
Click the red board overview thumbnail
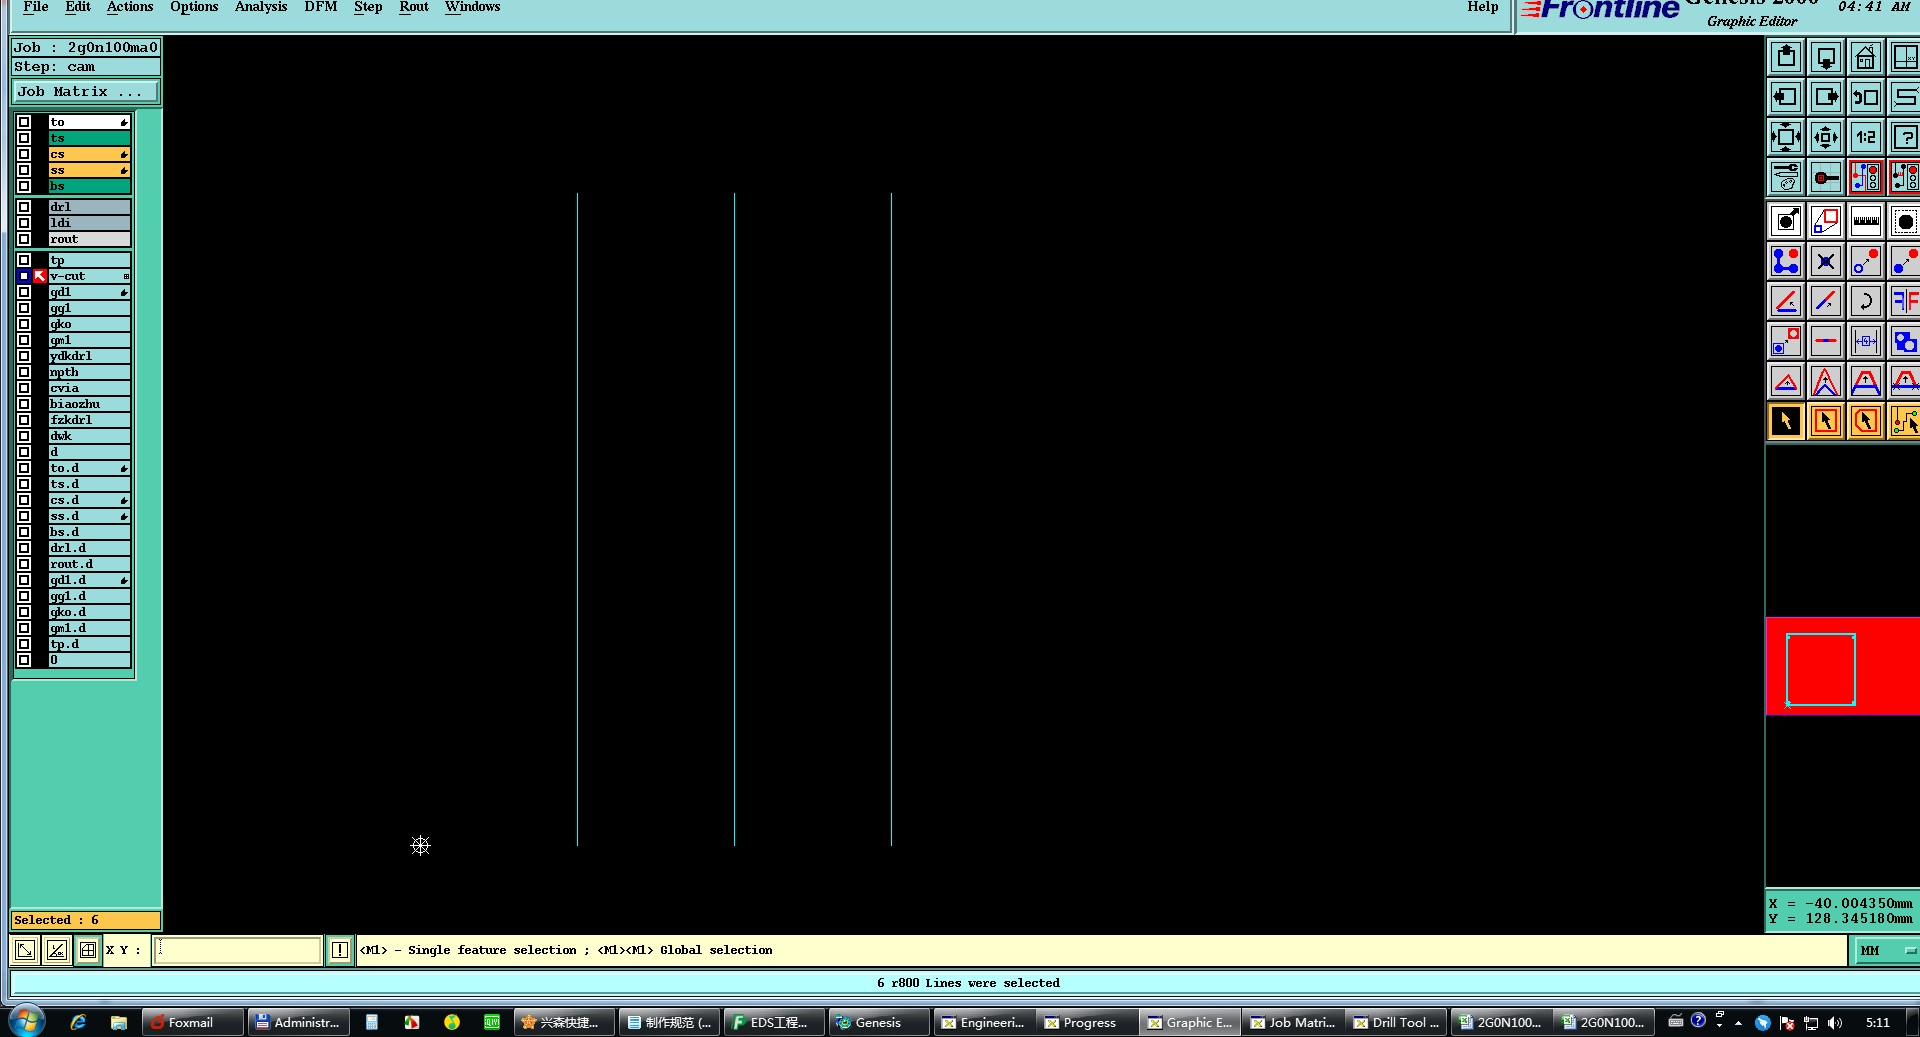coord(1842,666)
